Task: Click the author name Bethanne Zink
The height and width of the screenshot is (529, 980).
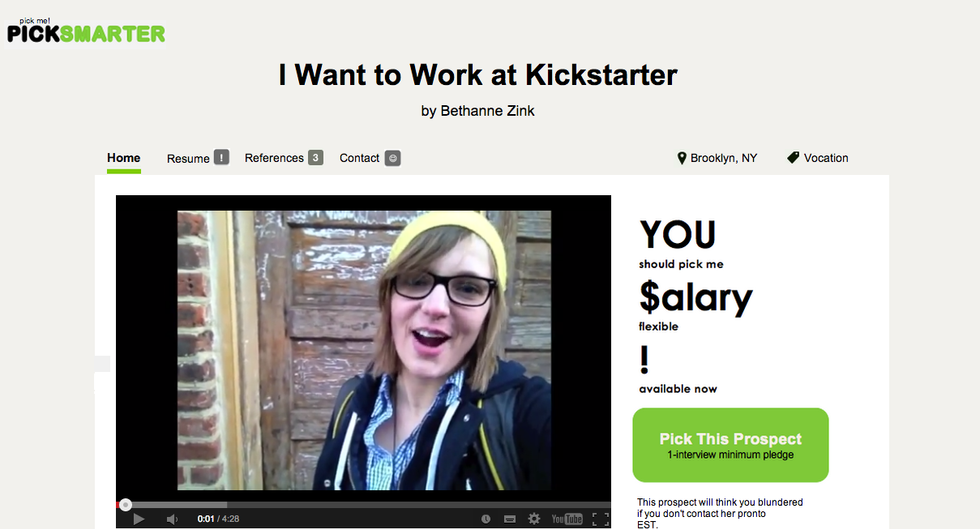Action: [488, 111]
